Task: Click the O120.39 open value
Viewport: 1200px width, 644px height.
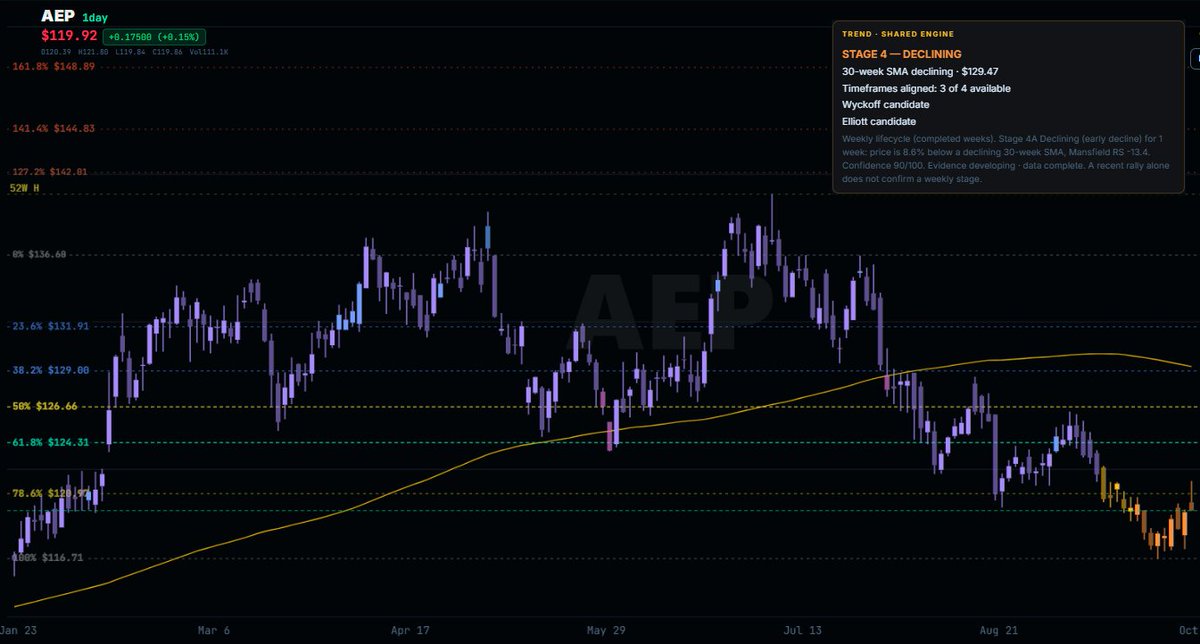Action: 56,52
